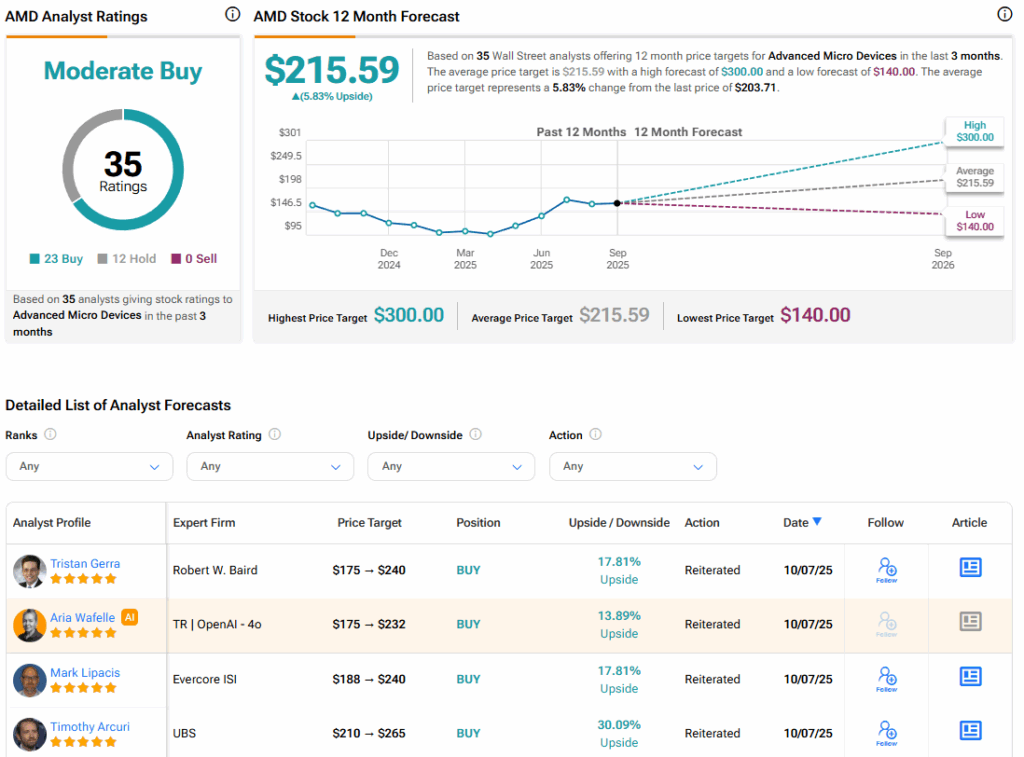This screenshot has width=1024, height=757.
Task: Open the Upside/ Downside dropdown
Action: pos(451,466)
